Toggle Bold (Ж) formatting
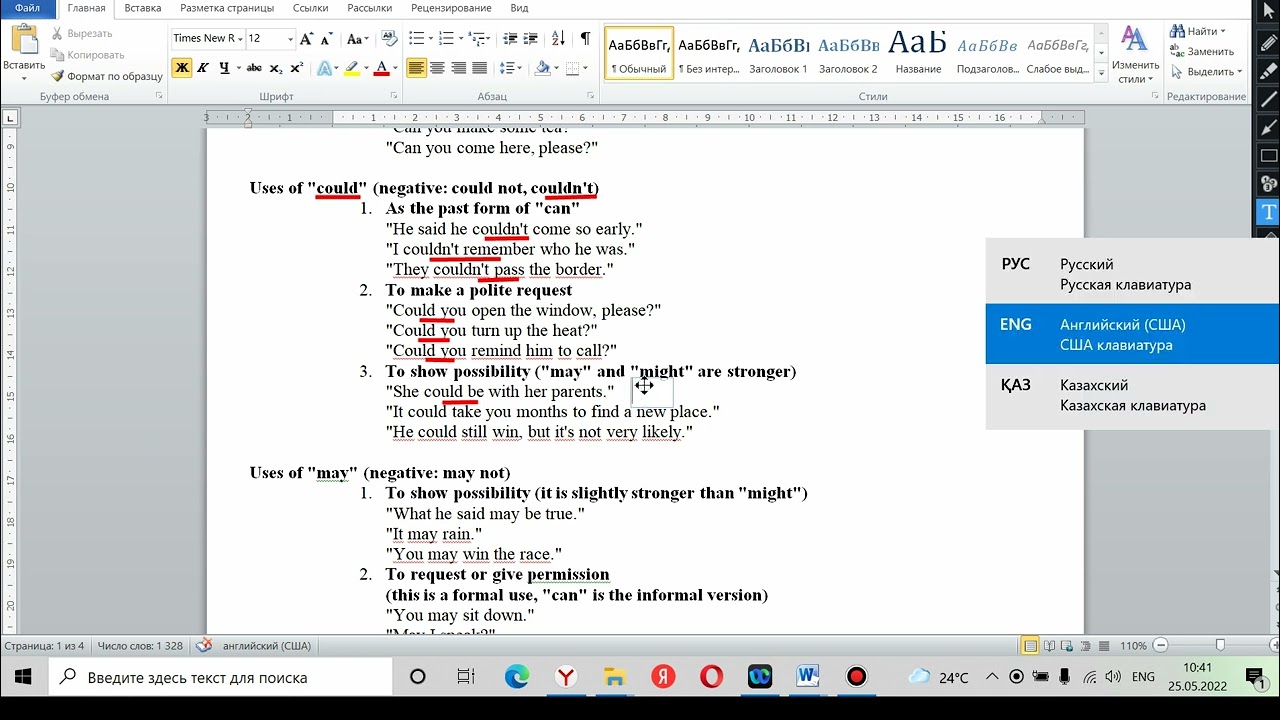Viewport: 1280px width, 720px height. pos(181,68)
